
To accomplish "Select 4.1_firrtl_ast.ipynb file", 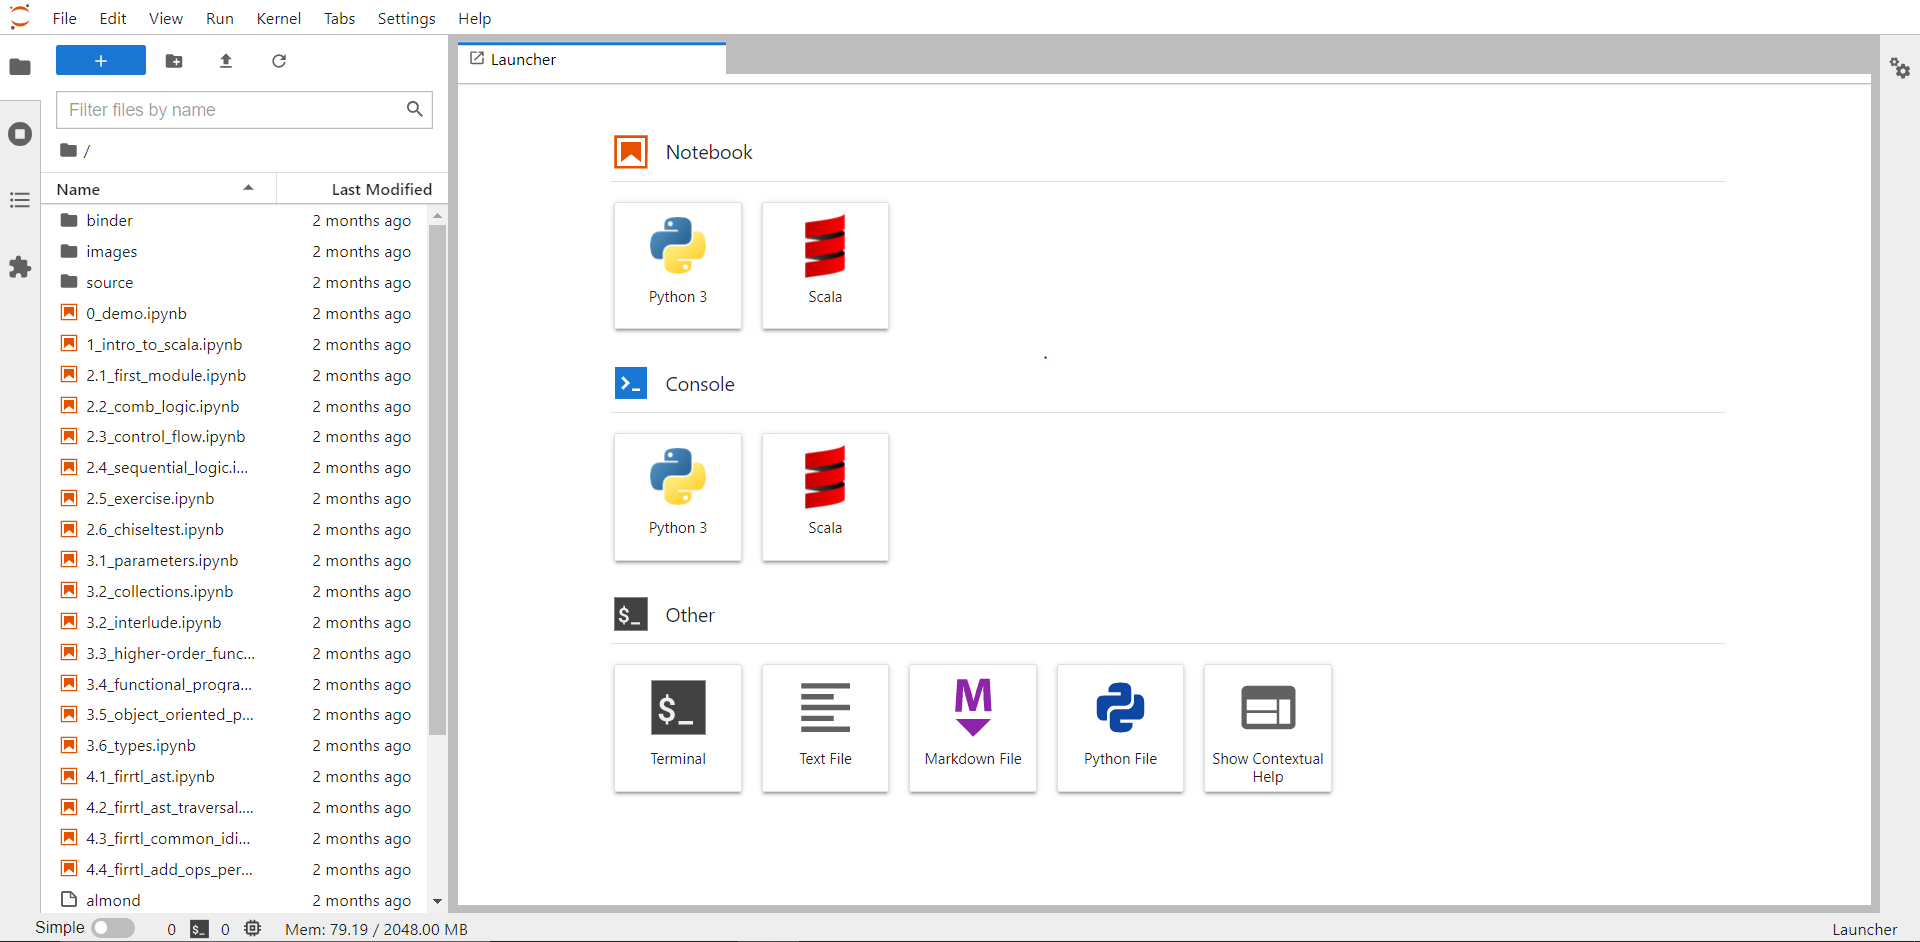I will point(235,776).
